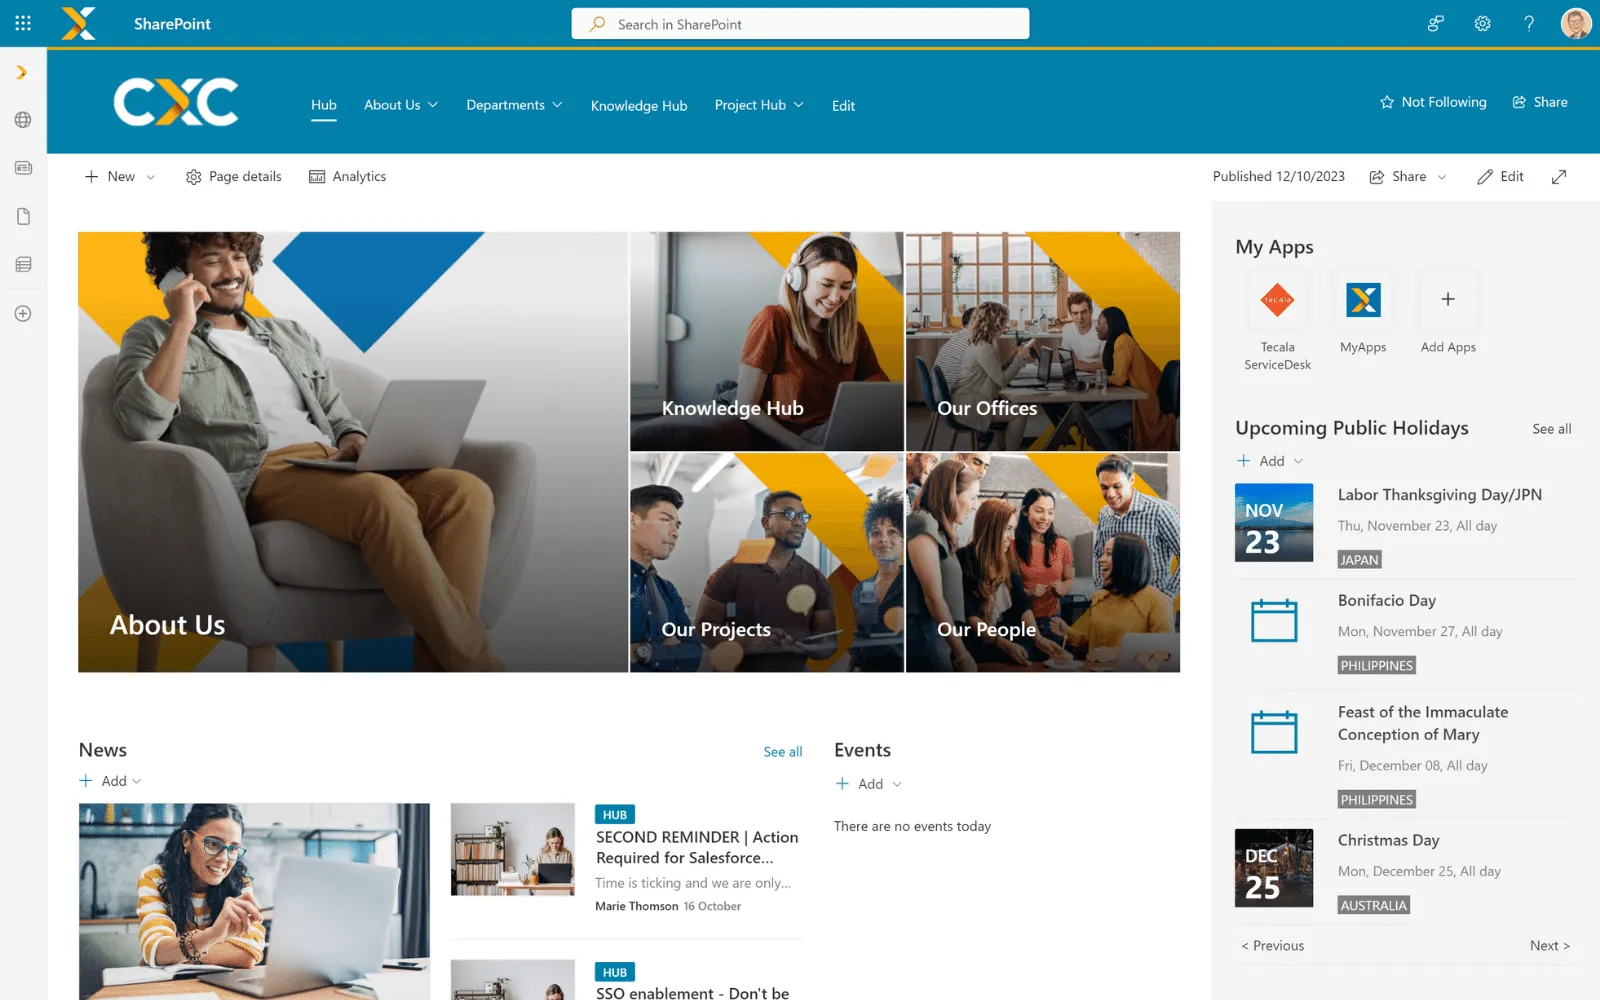1600x1000 pixels.
Task: Open the Bonifacio Day event title
Action: click(x=1387, y=600)
